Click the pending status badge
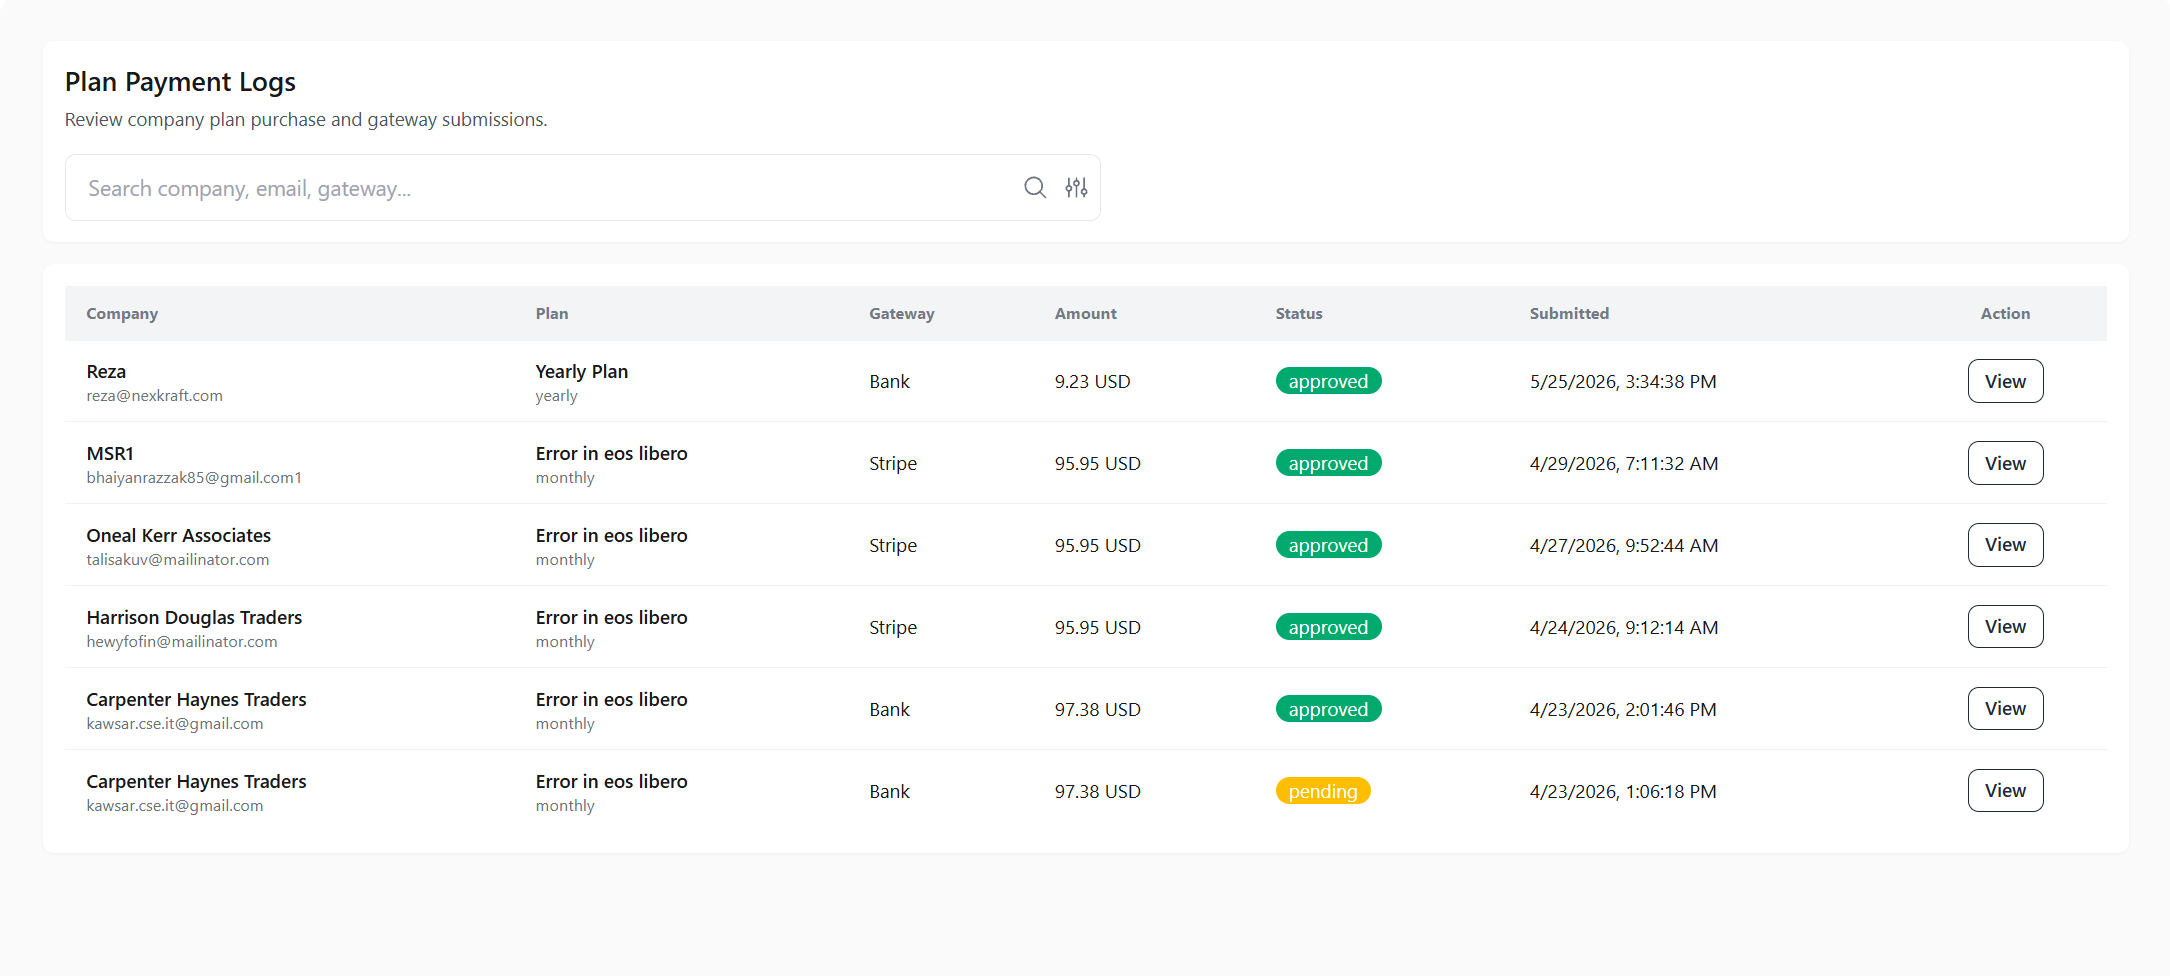The image size is (2170, 976). (1323, 791)
